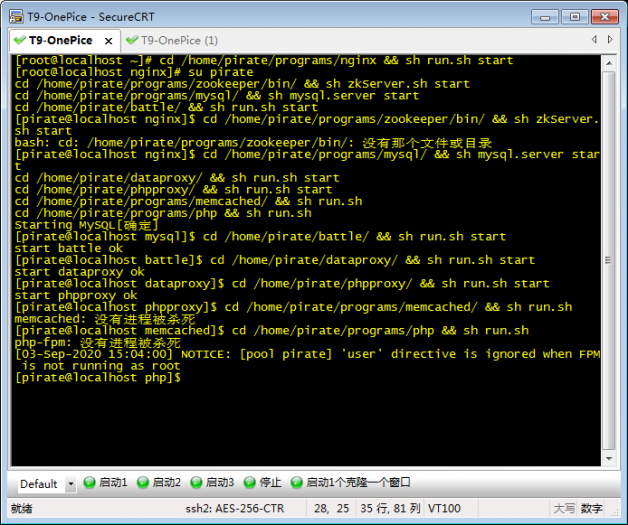
Task: Click the terminal scrollbar up arrow
Action: click(609, 63)
